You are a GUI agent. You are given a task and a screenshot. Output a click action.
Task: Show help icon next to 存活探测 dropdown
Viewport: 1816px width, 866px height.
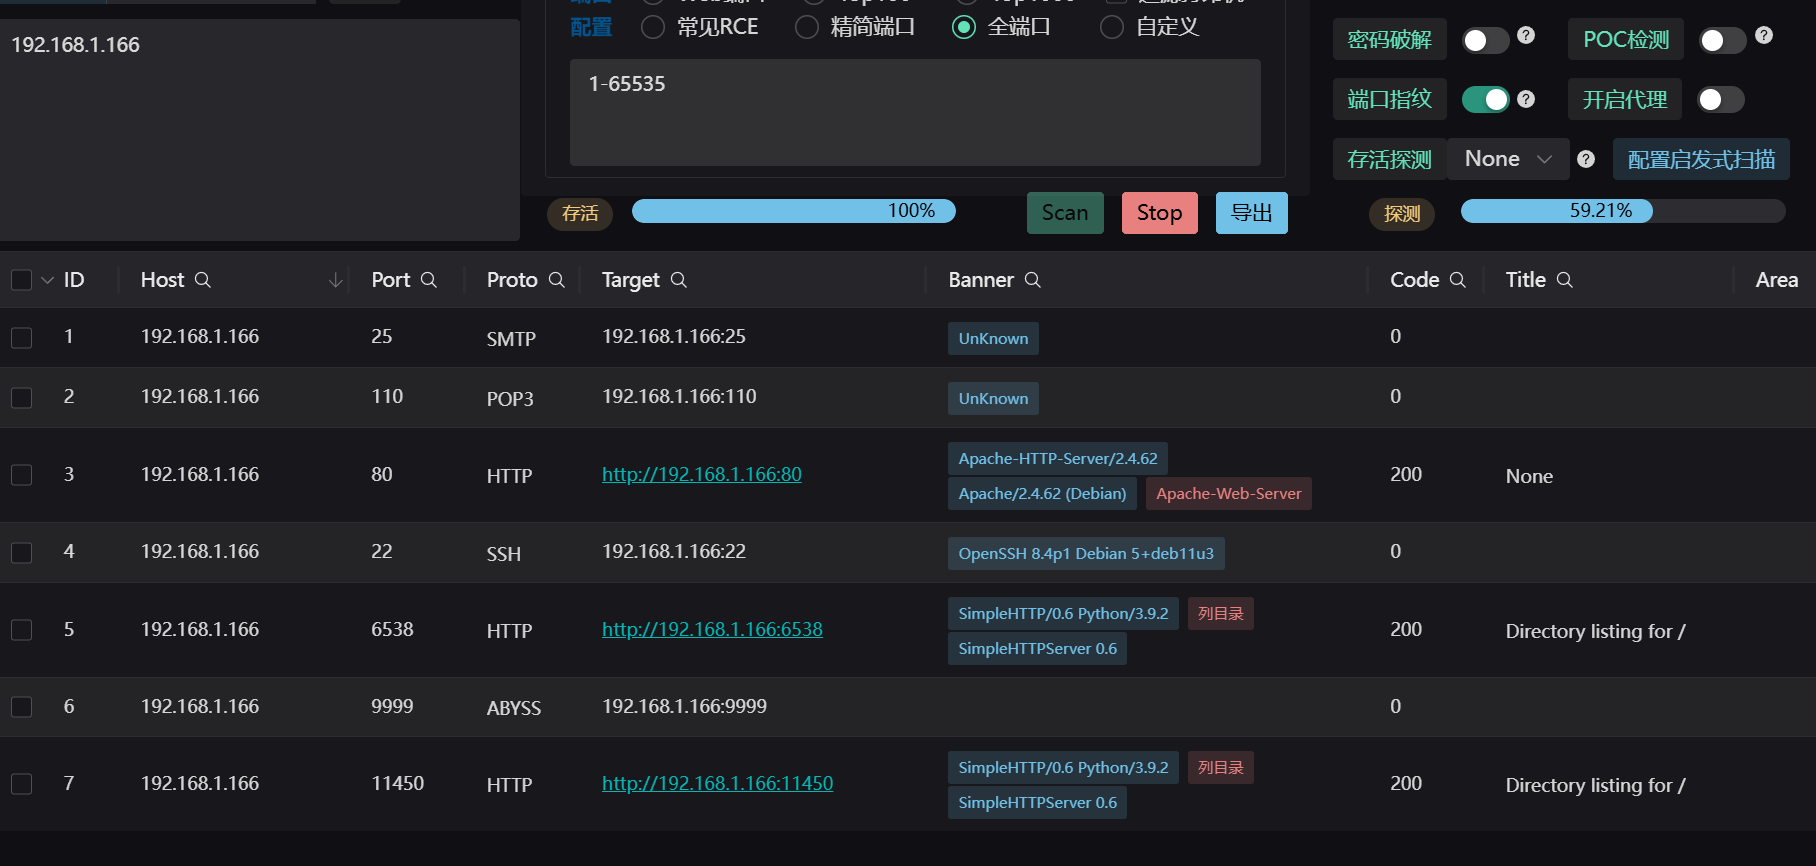1586,159
